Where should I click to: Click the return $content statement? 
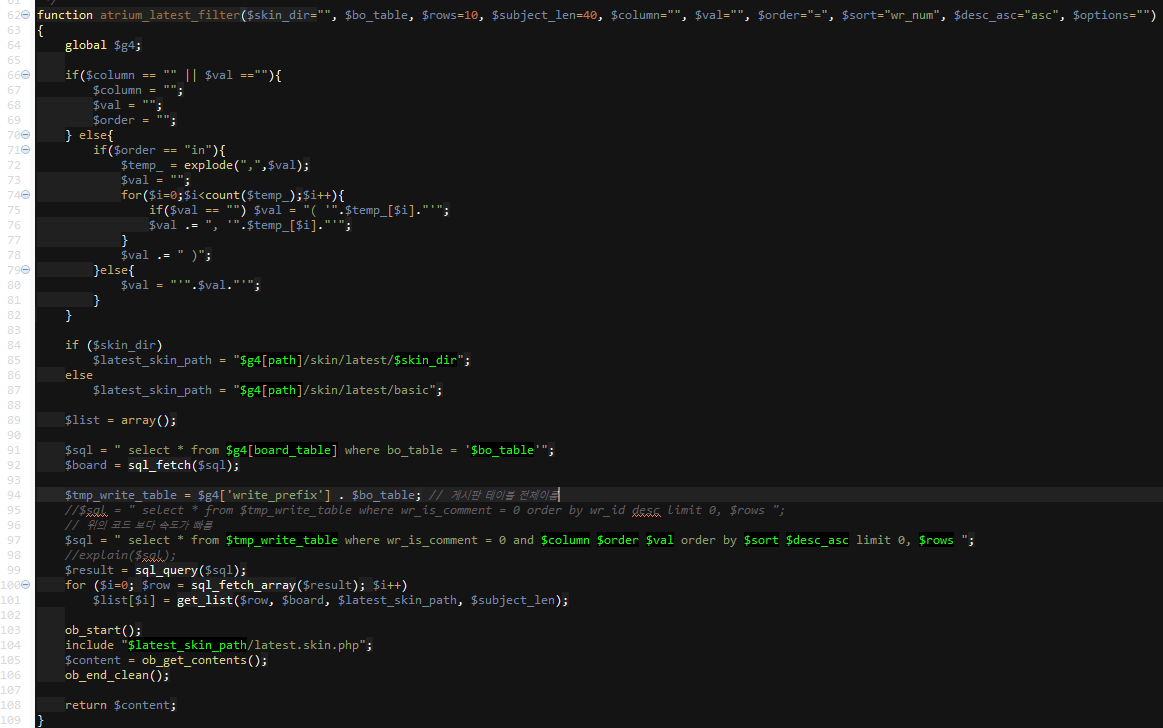point(120,705)
